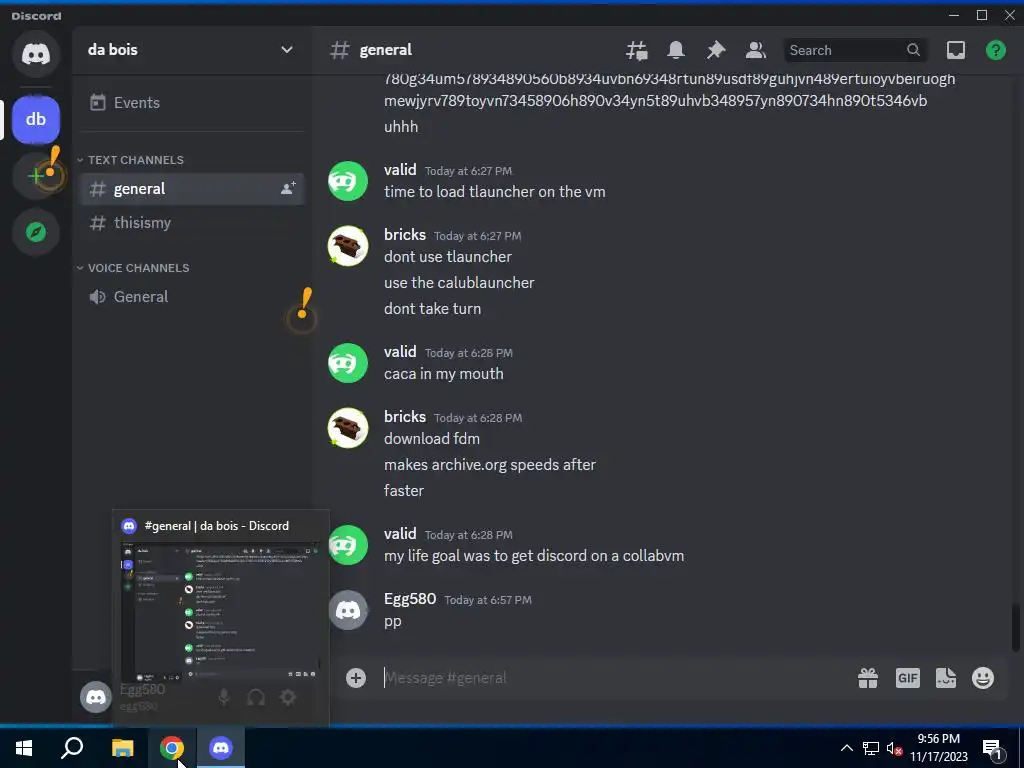Click the message 'use the calublauncher'
This screenshot has height=768, width=1024.
click(x=459, y=283)
